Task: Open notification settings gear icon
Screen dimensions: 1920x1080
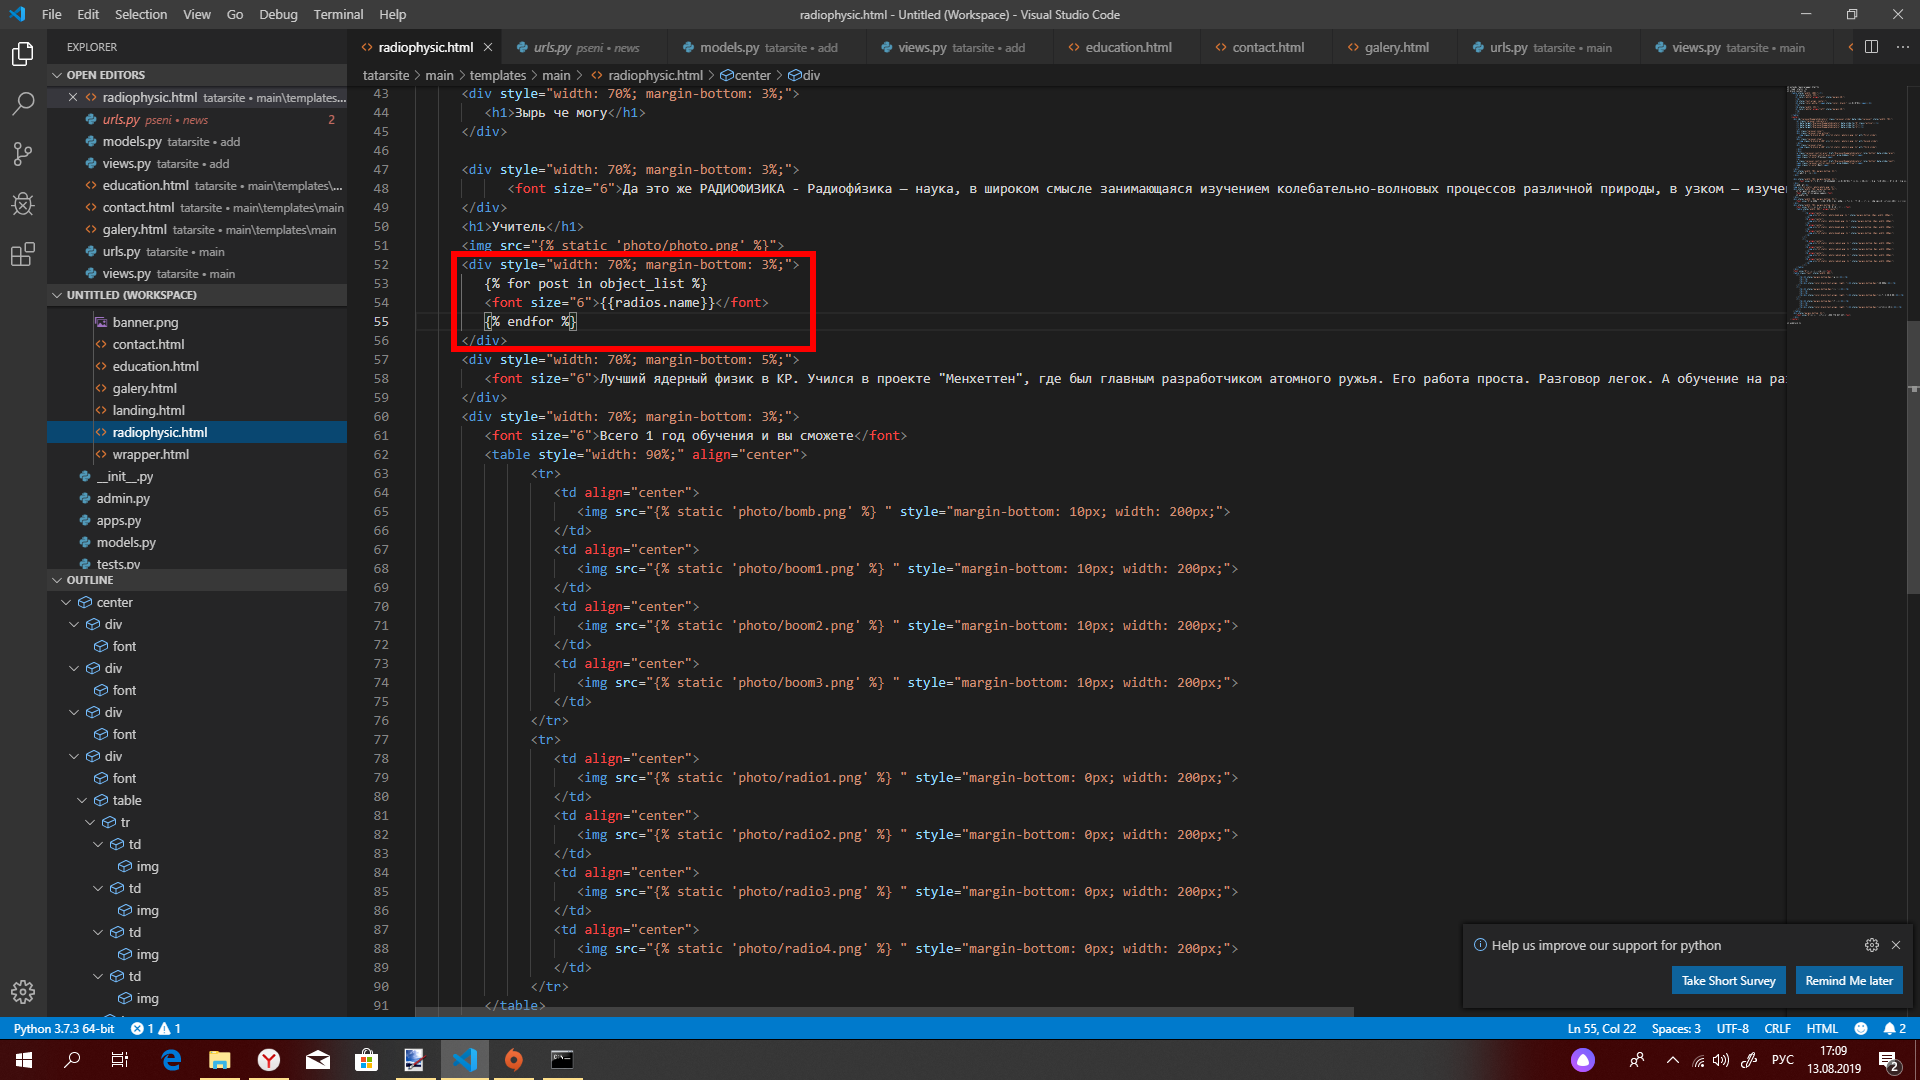Action: tap(1871, 945)
